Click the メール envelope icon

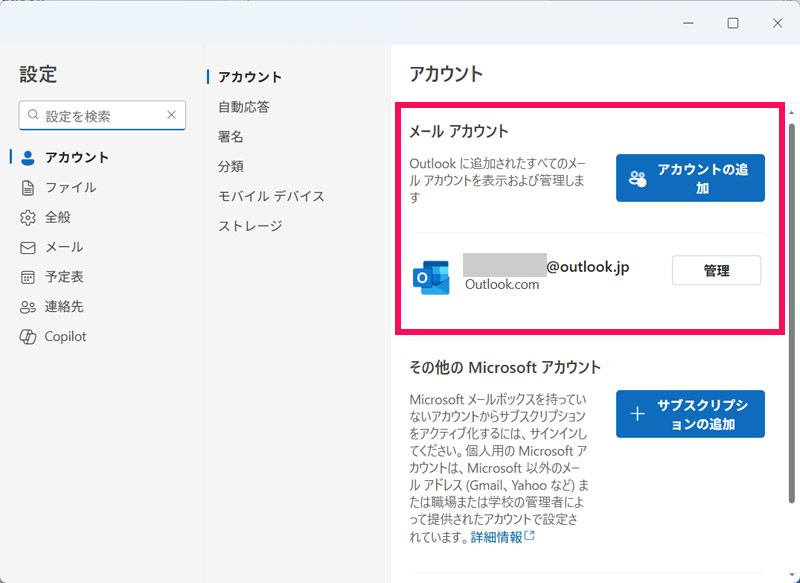(28, 248)
